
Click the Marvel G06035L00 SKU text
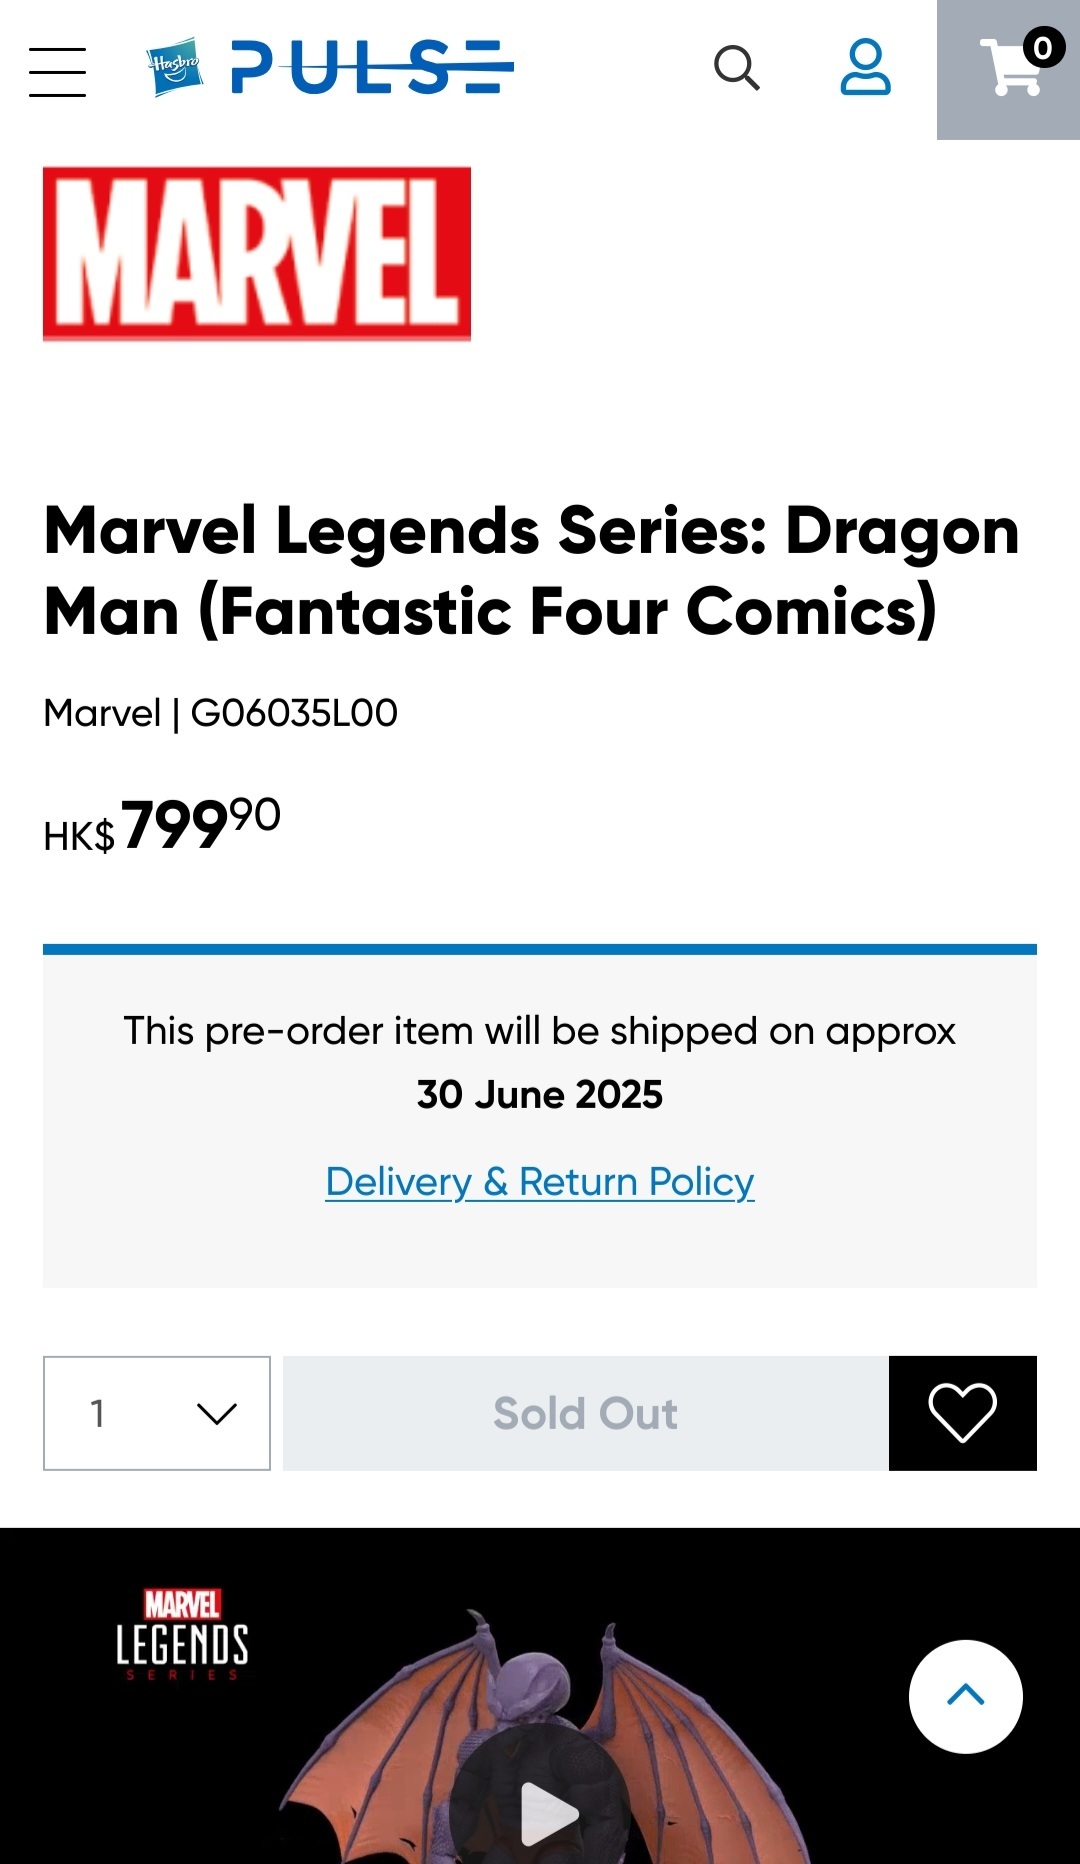pyautogui.click(x=221, y=713)
